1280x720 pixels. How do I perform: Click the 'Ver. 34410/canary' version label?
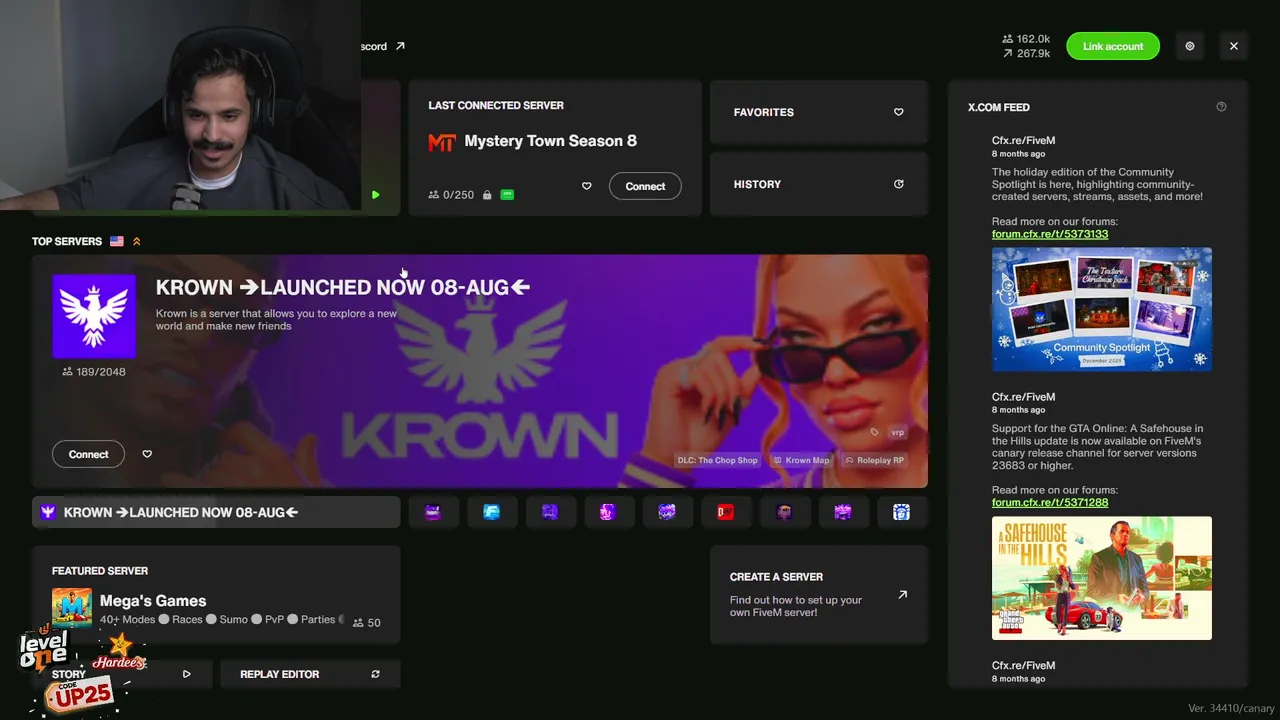(x=1229, y=709)
